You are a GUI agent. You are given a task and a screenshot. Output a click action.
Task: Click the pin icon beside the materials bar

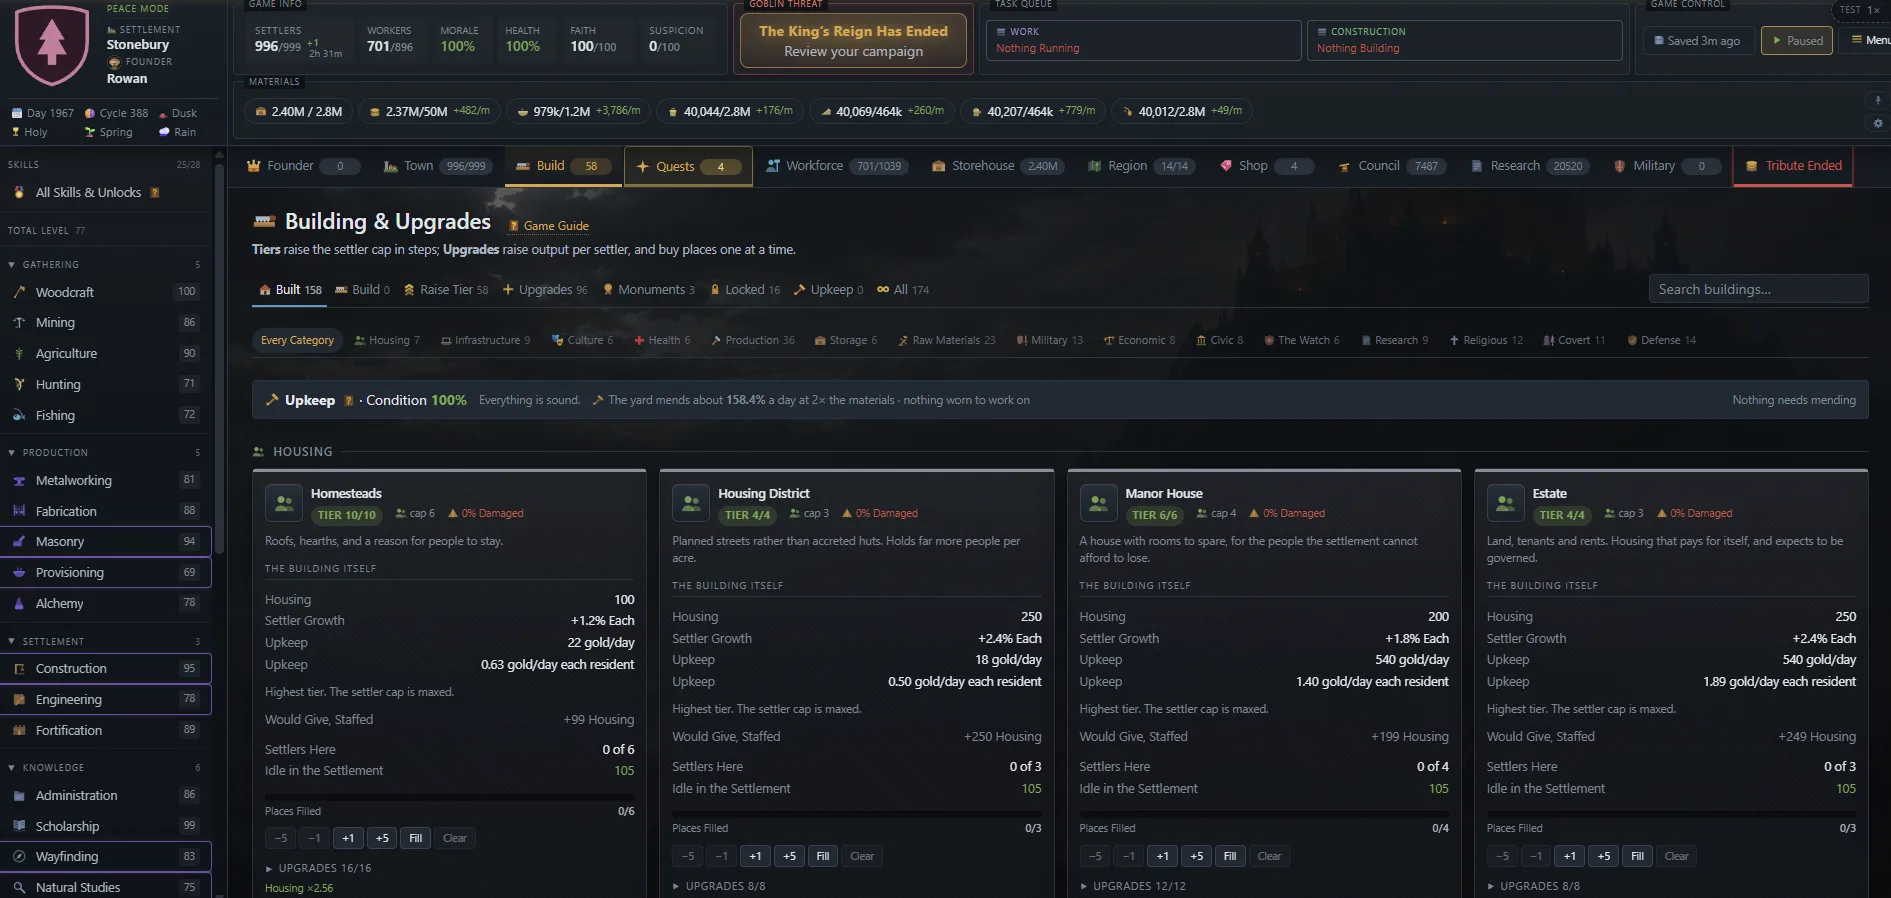point(1877,100)
